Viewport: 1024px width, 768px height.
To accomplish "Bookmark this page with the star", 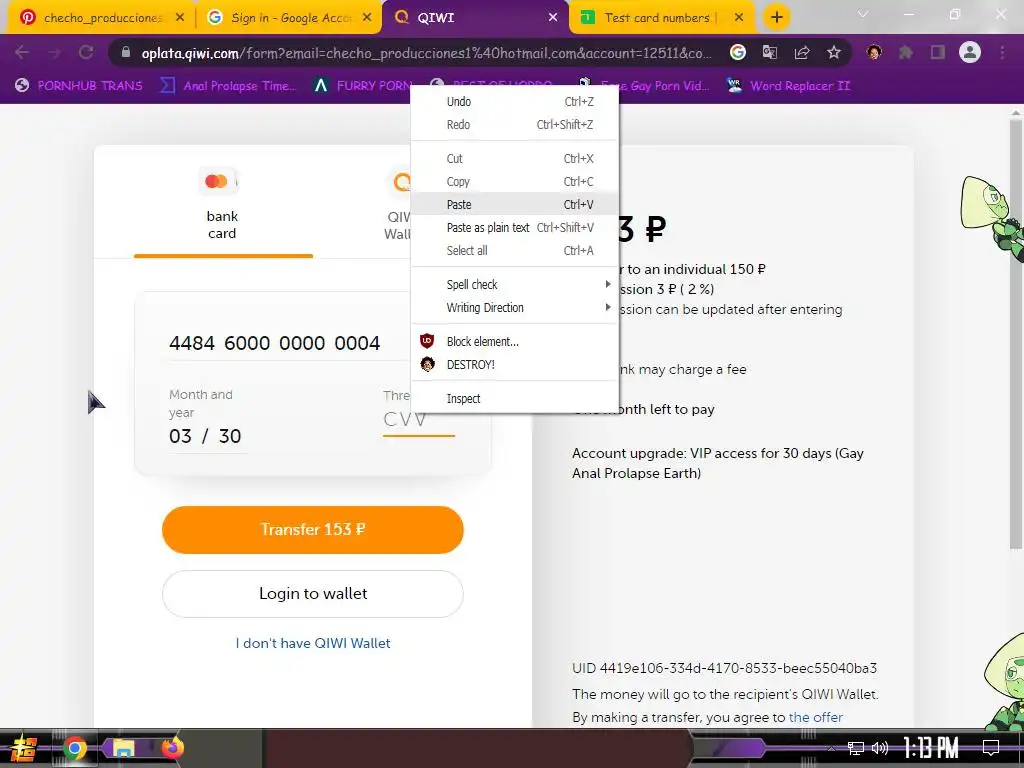I will point(834,52).
